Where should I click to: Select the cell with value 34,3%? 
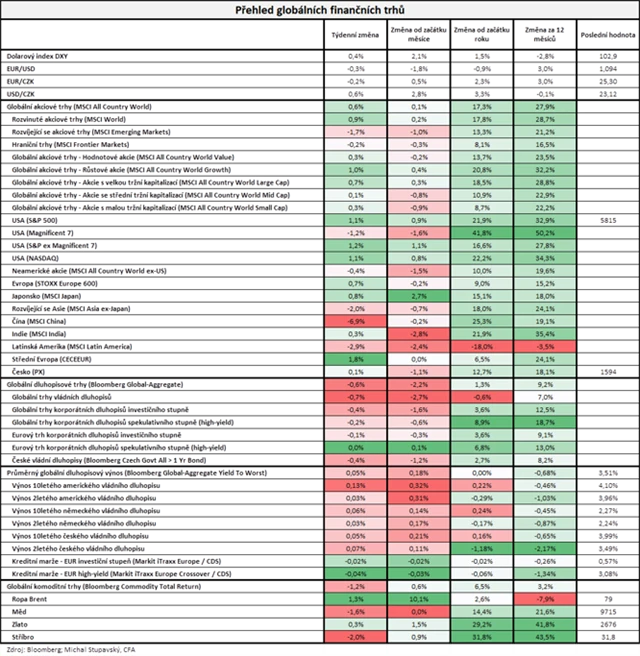546,257
